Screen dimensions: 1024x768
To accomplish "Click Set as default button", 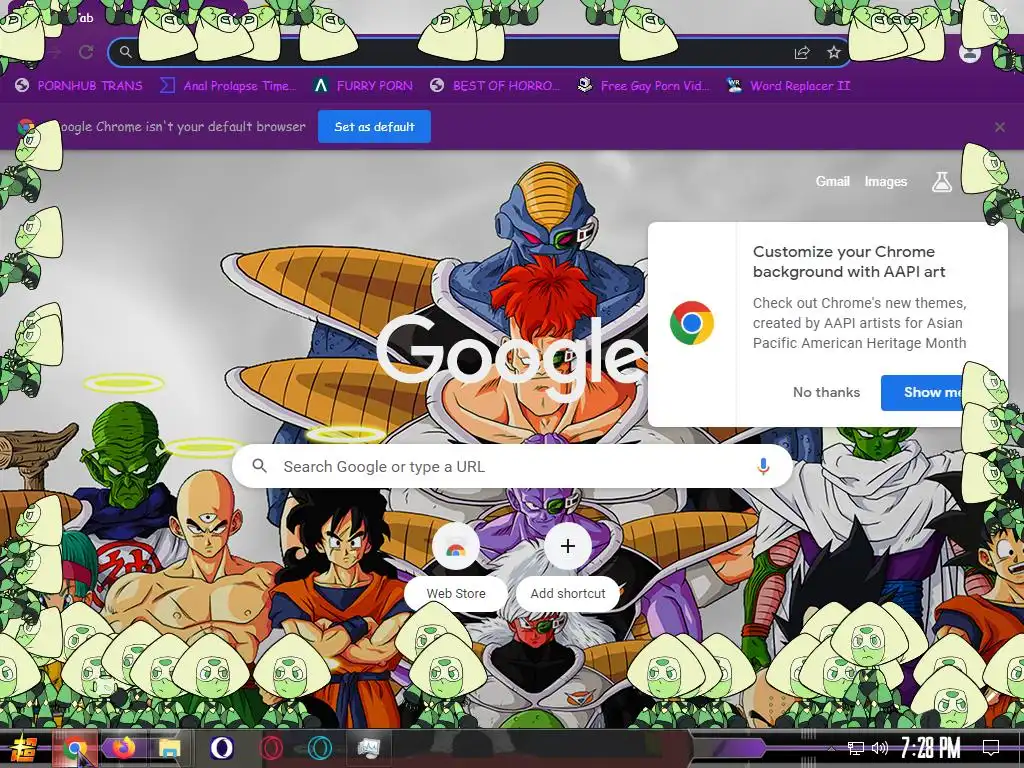I will coord(374,127).
